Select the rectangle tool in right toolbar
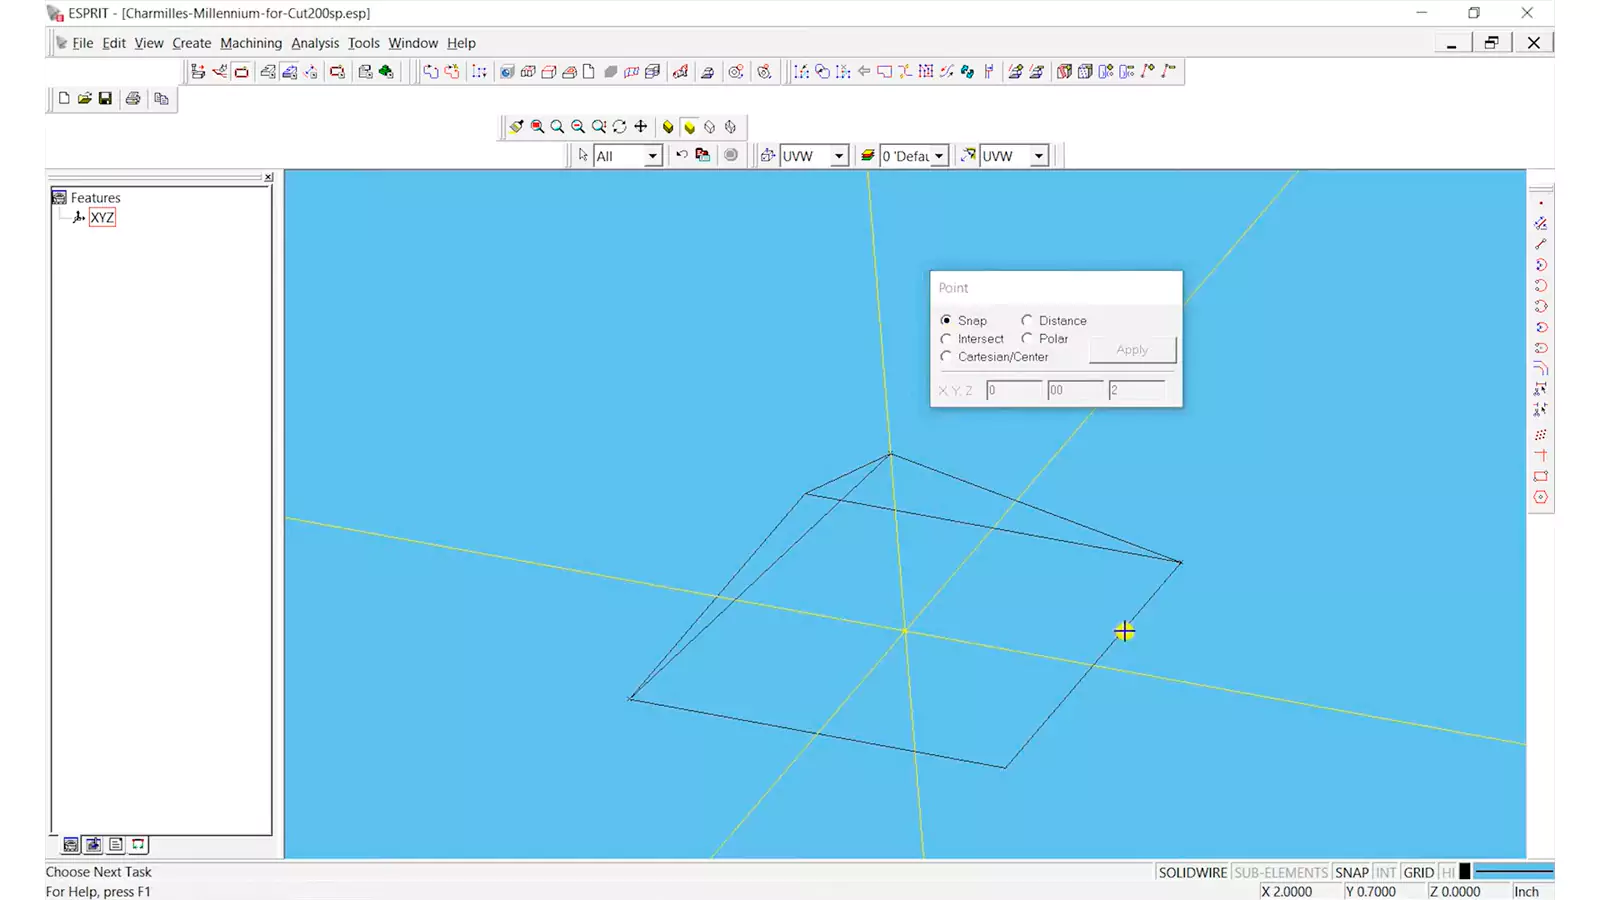This screenshot has height=900, width=1600. [1541, 476]
